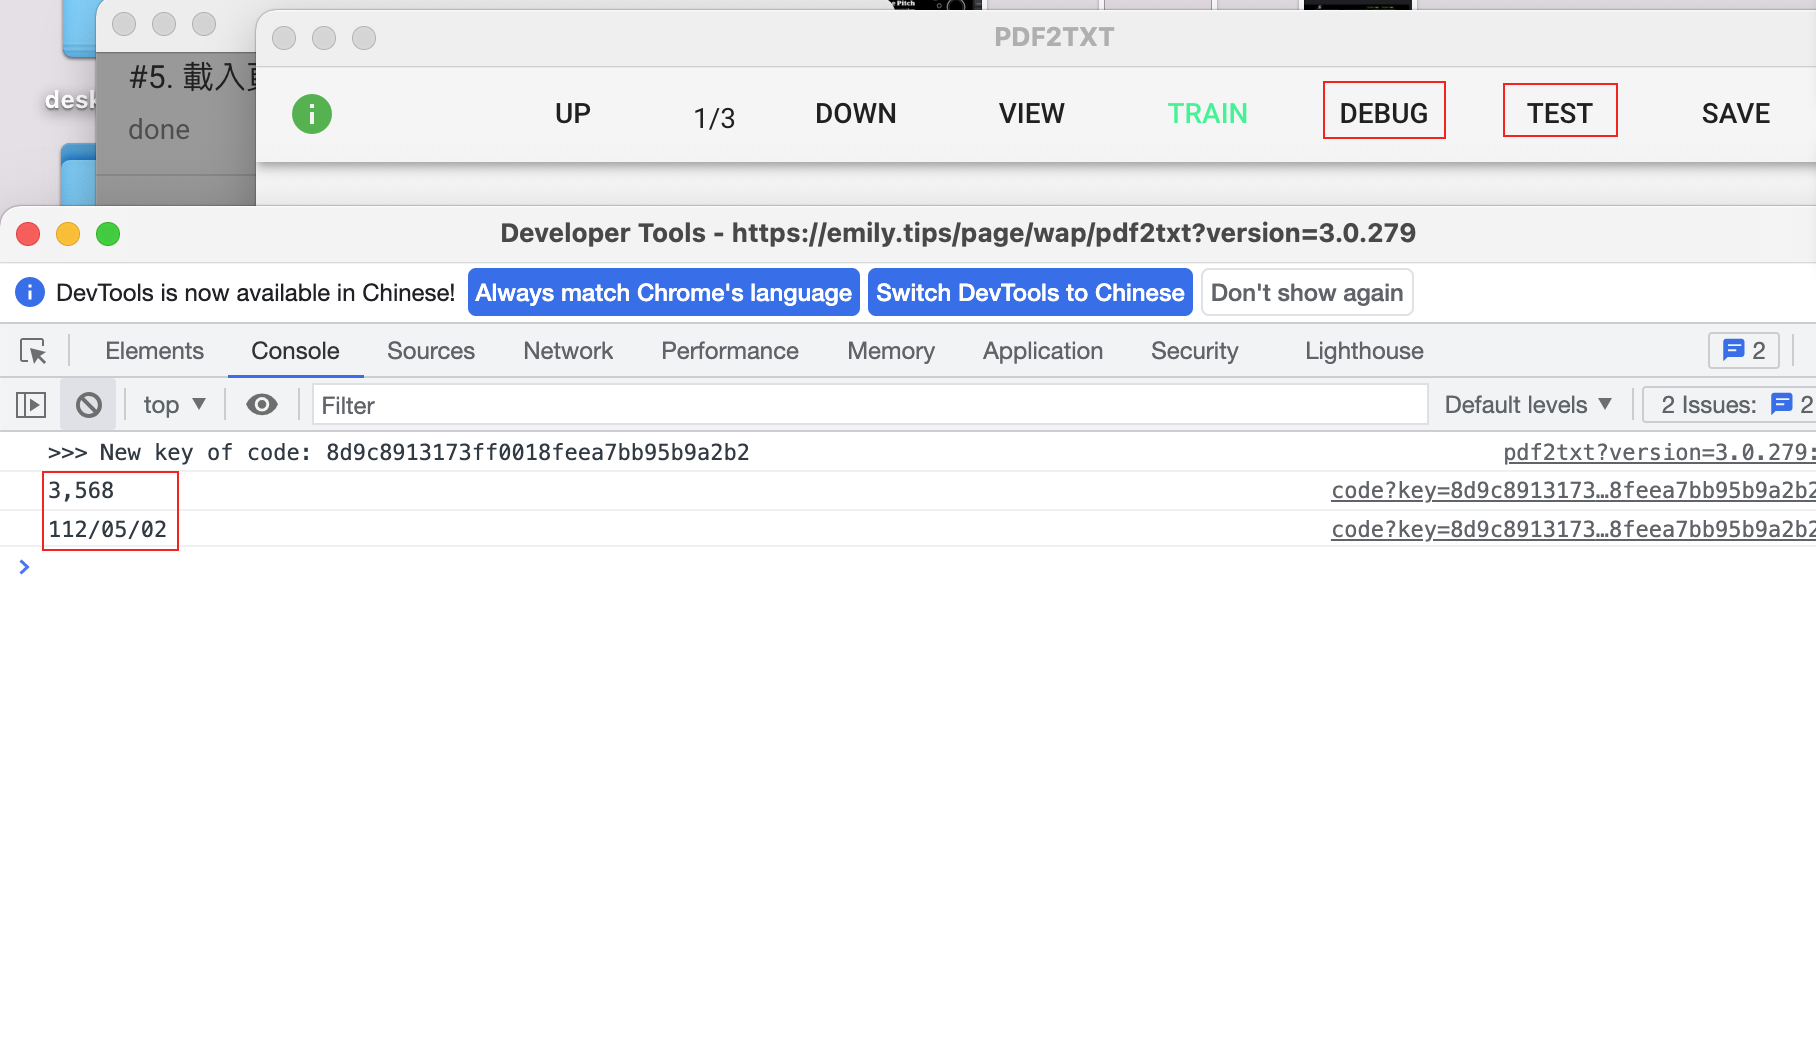Dismiss with Don't show again
The height and width of the screenshot is (1058, 1816).
click(1306, 293)
